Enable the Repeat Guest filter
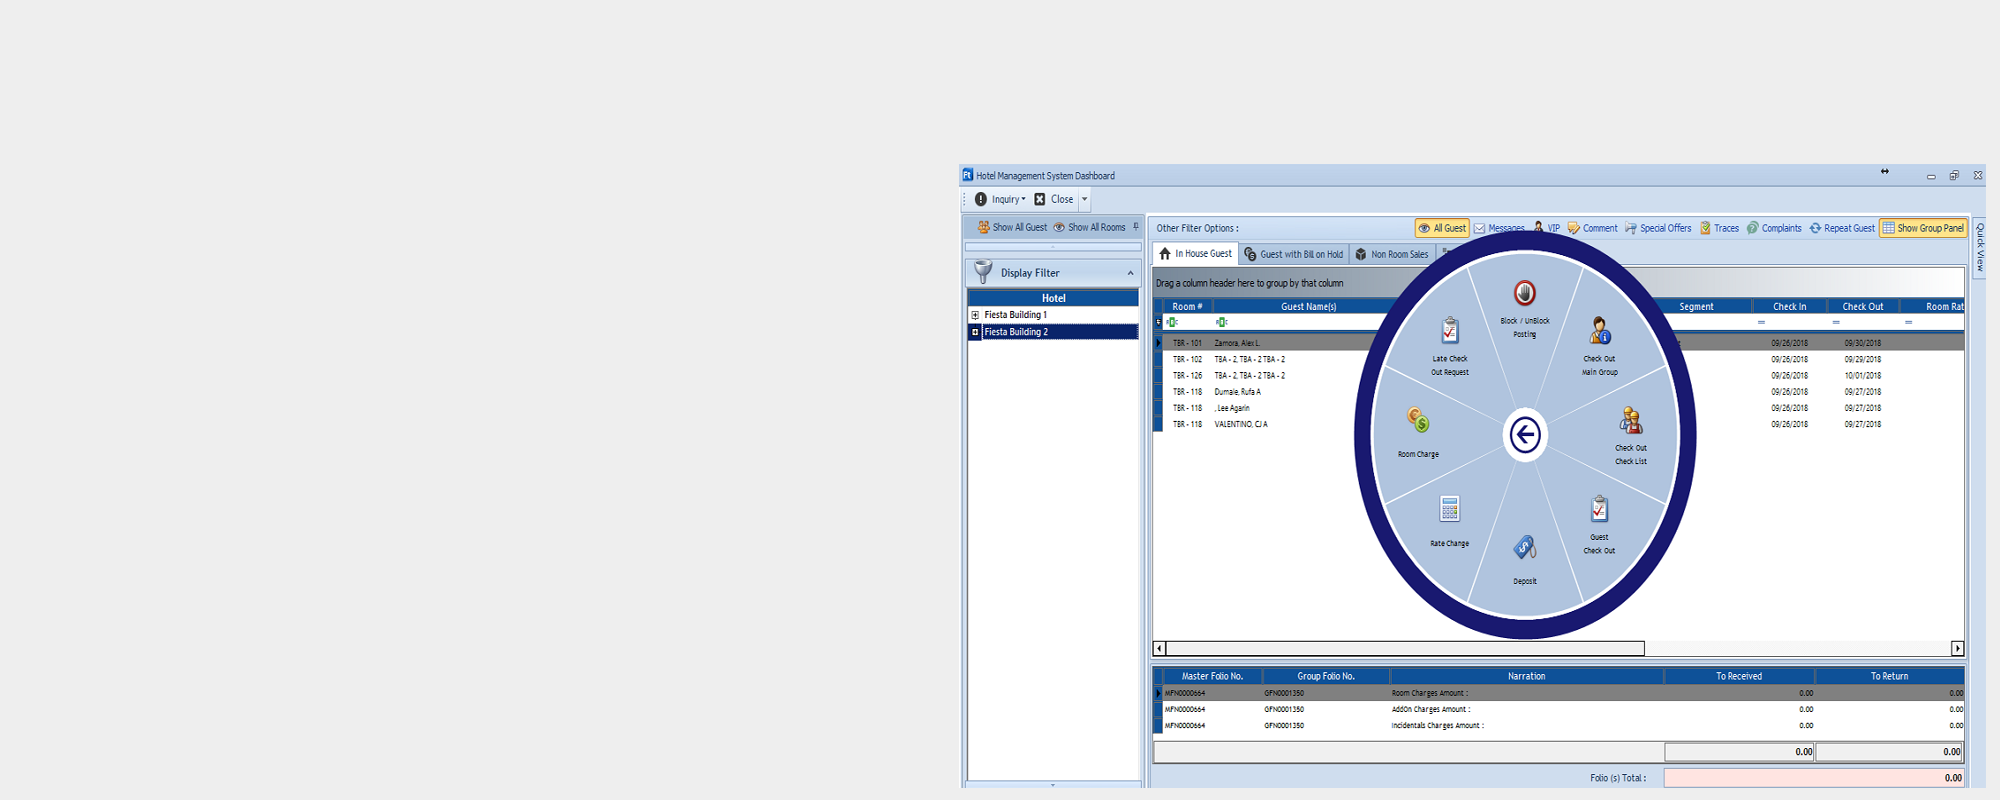2000x800 pixels. click(x=1841, y=228)
